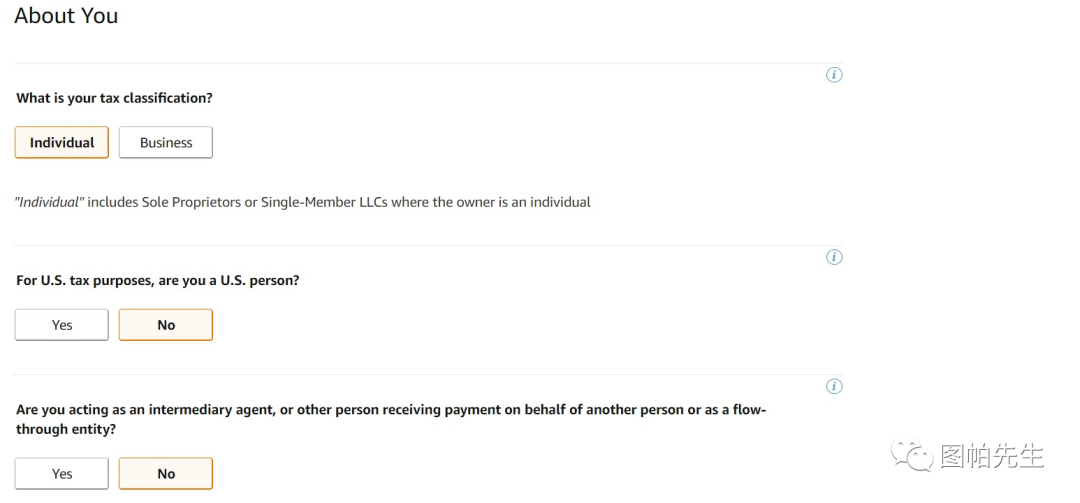The image size is (1080, 503).
Task: Click "where the owner is an individual" text
Action: coord(511,202)
